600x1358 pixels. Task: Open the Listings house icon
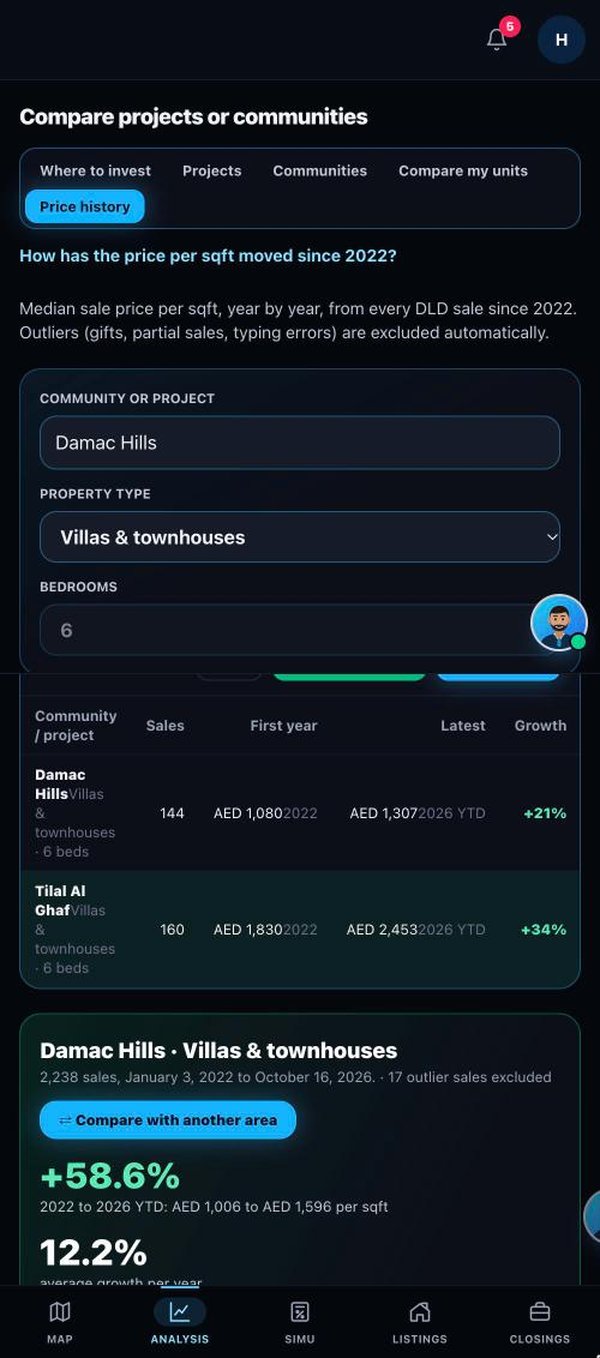tap(420, 1312)
